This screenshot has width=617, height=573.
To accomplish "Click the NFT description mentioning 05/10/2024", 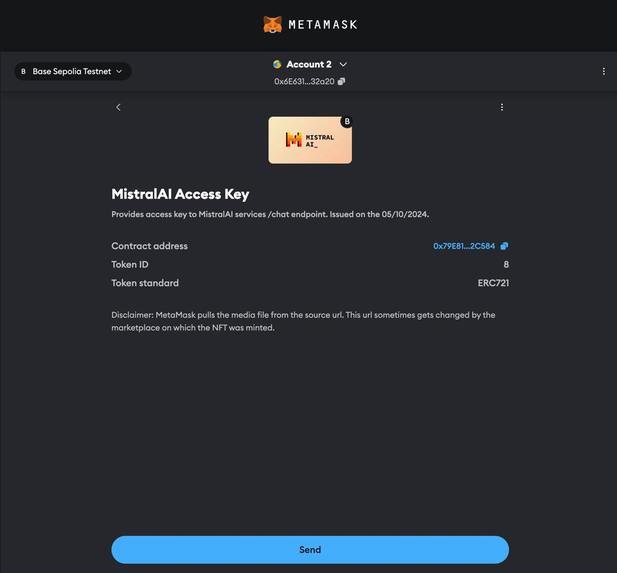I will tap(270, 214).
